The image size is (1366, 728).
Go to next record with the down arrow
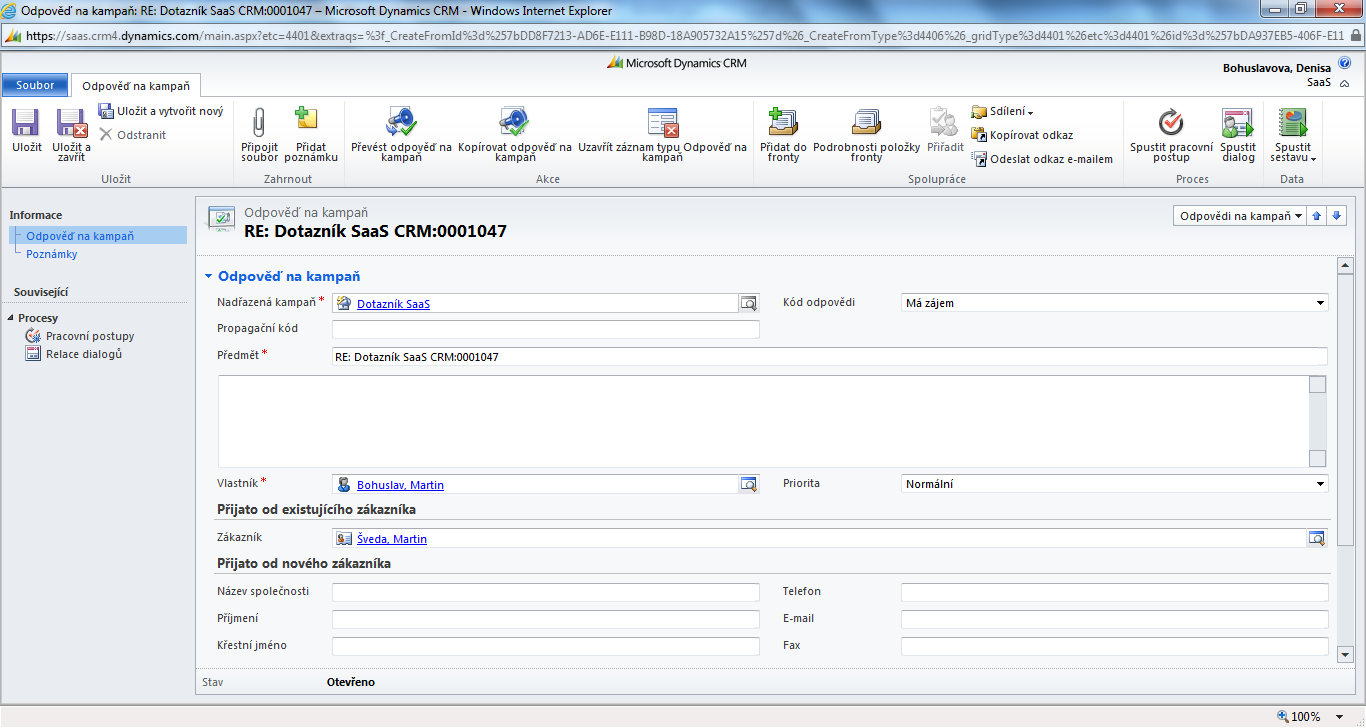click(x=1337, y=215)
